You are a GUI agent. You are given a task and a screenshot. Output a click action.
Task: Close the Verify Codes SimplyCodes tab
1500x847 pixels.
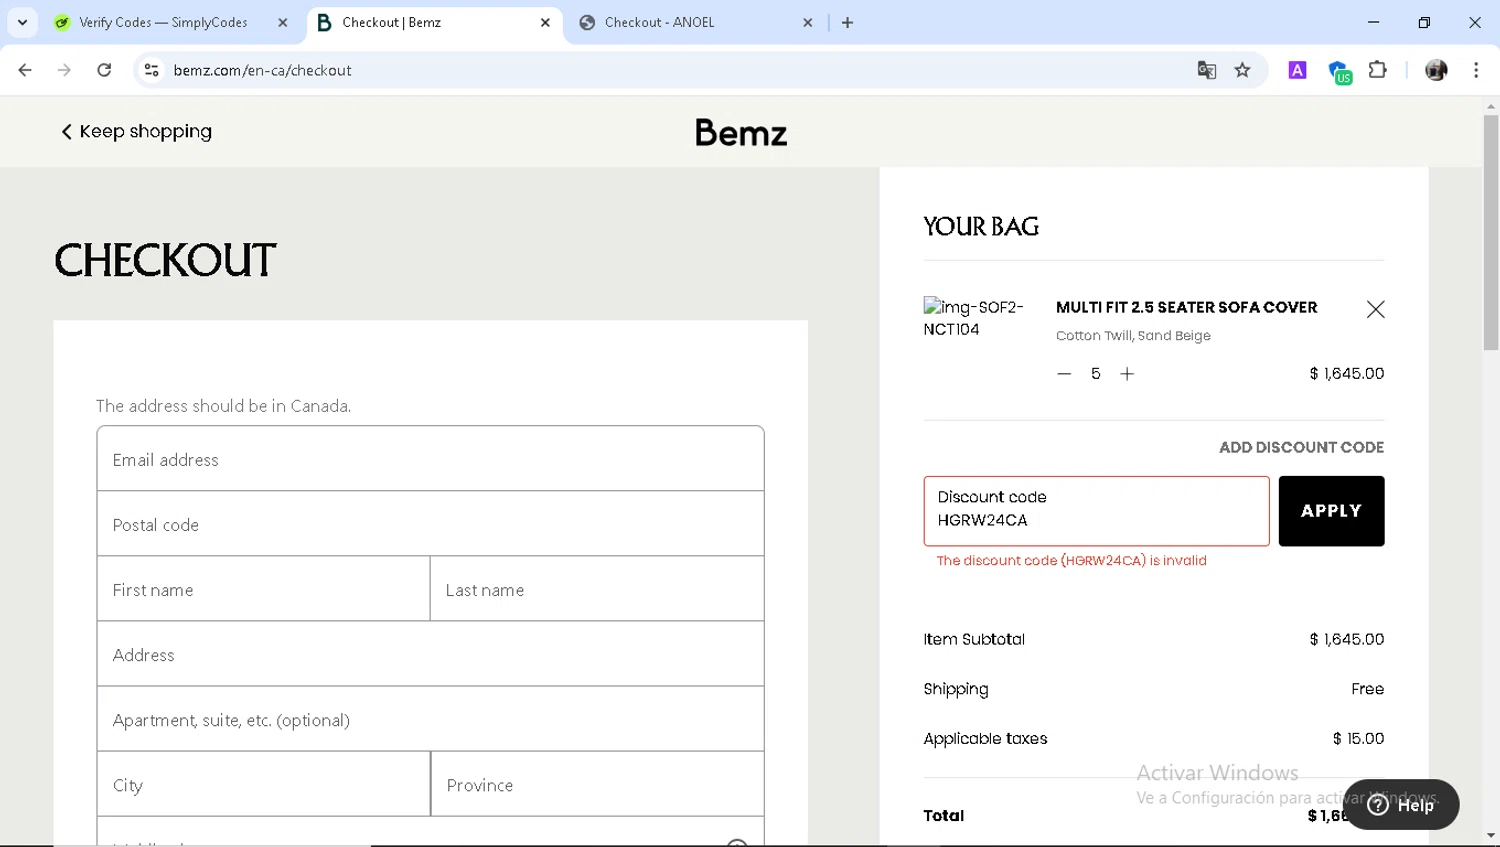tap(283, 22)
